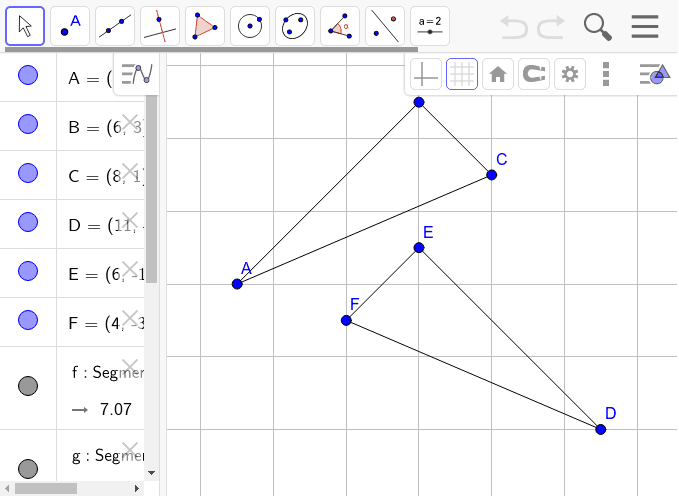The image size is (679, 498).
Task: Toggle visibility of point A
Action: (28, 75)
